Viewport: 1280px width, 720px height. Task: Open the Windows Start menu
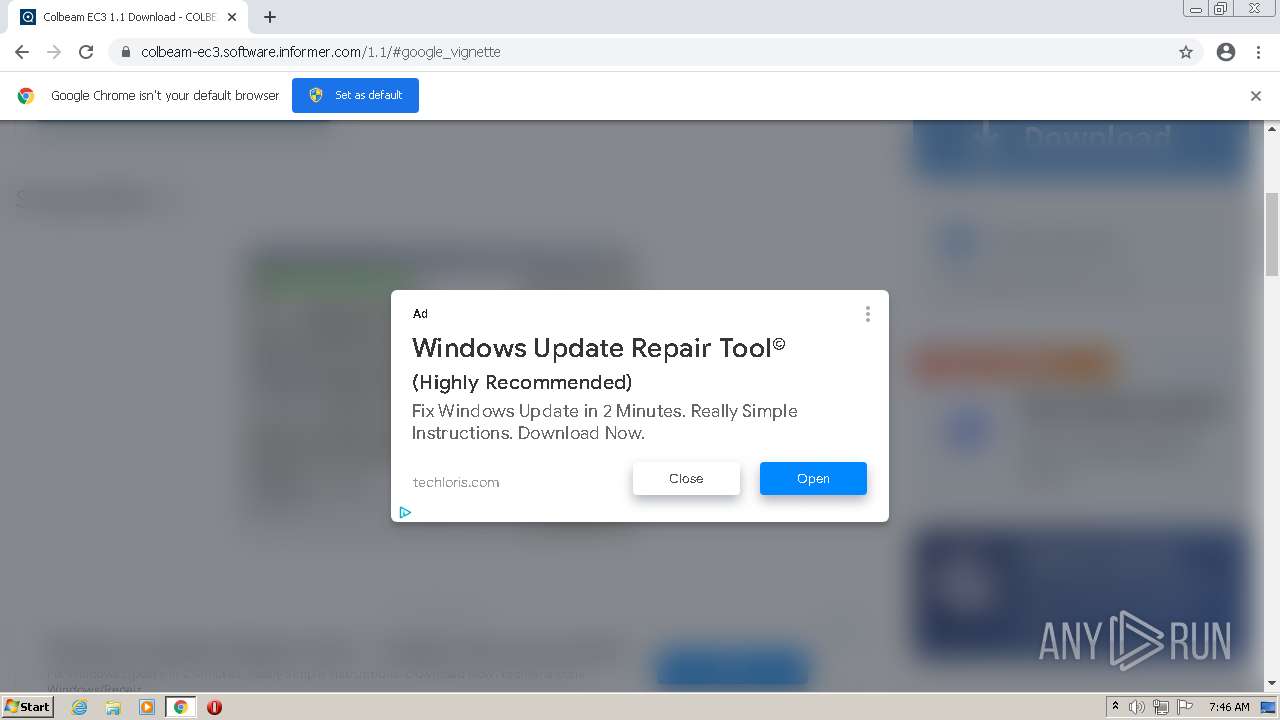(x=27, y=706)
